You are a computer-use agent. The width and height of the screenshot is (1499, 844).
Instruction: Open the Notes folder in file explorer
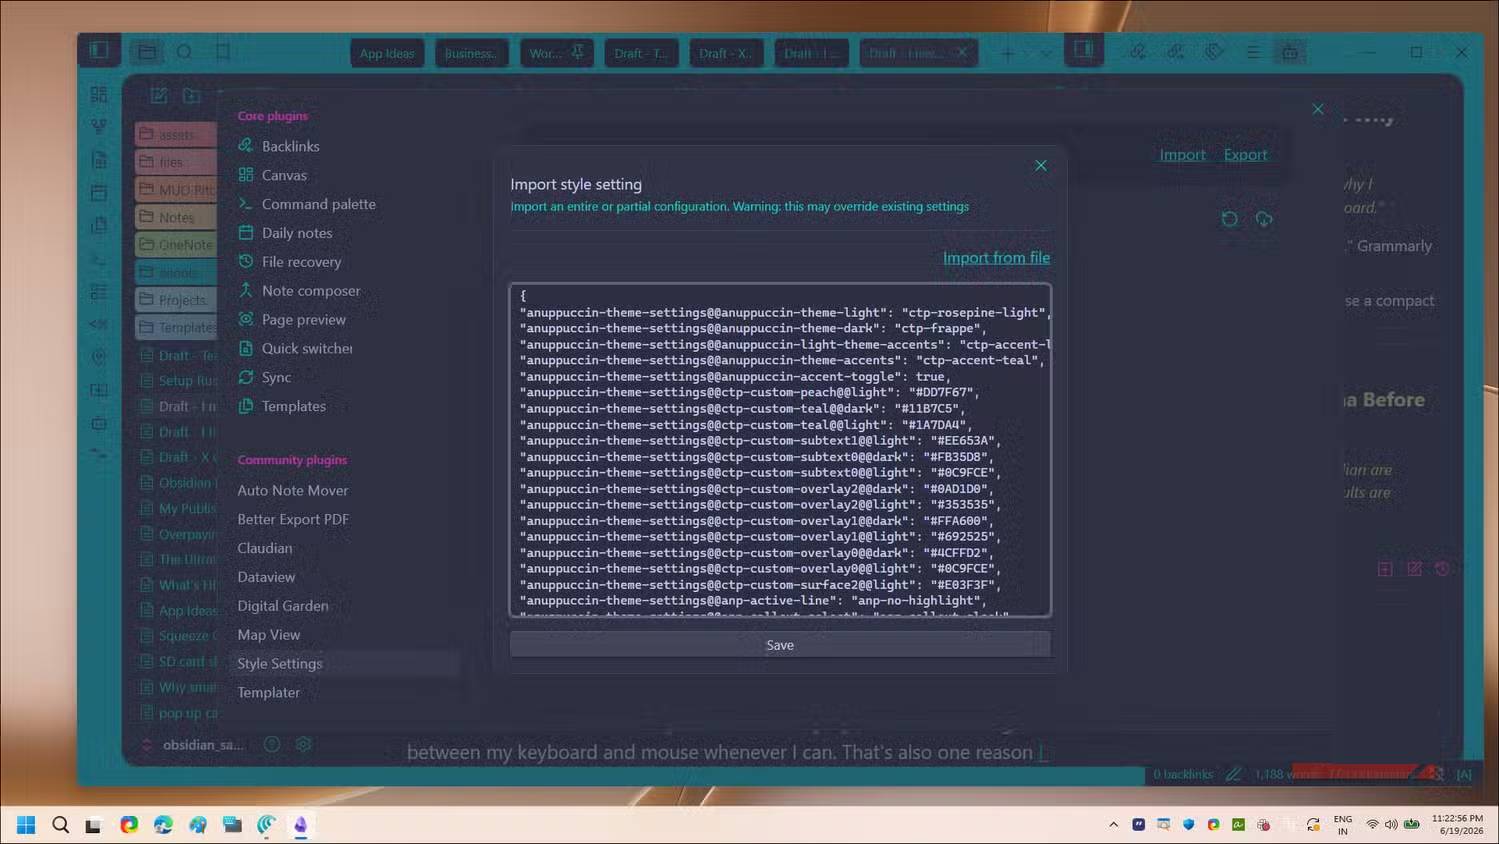click(177, 217)
